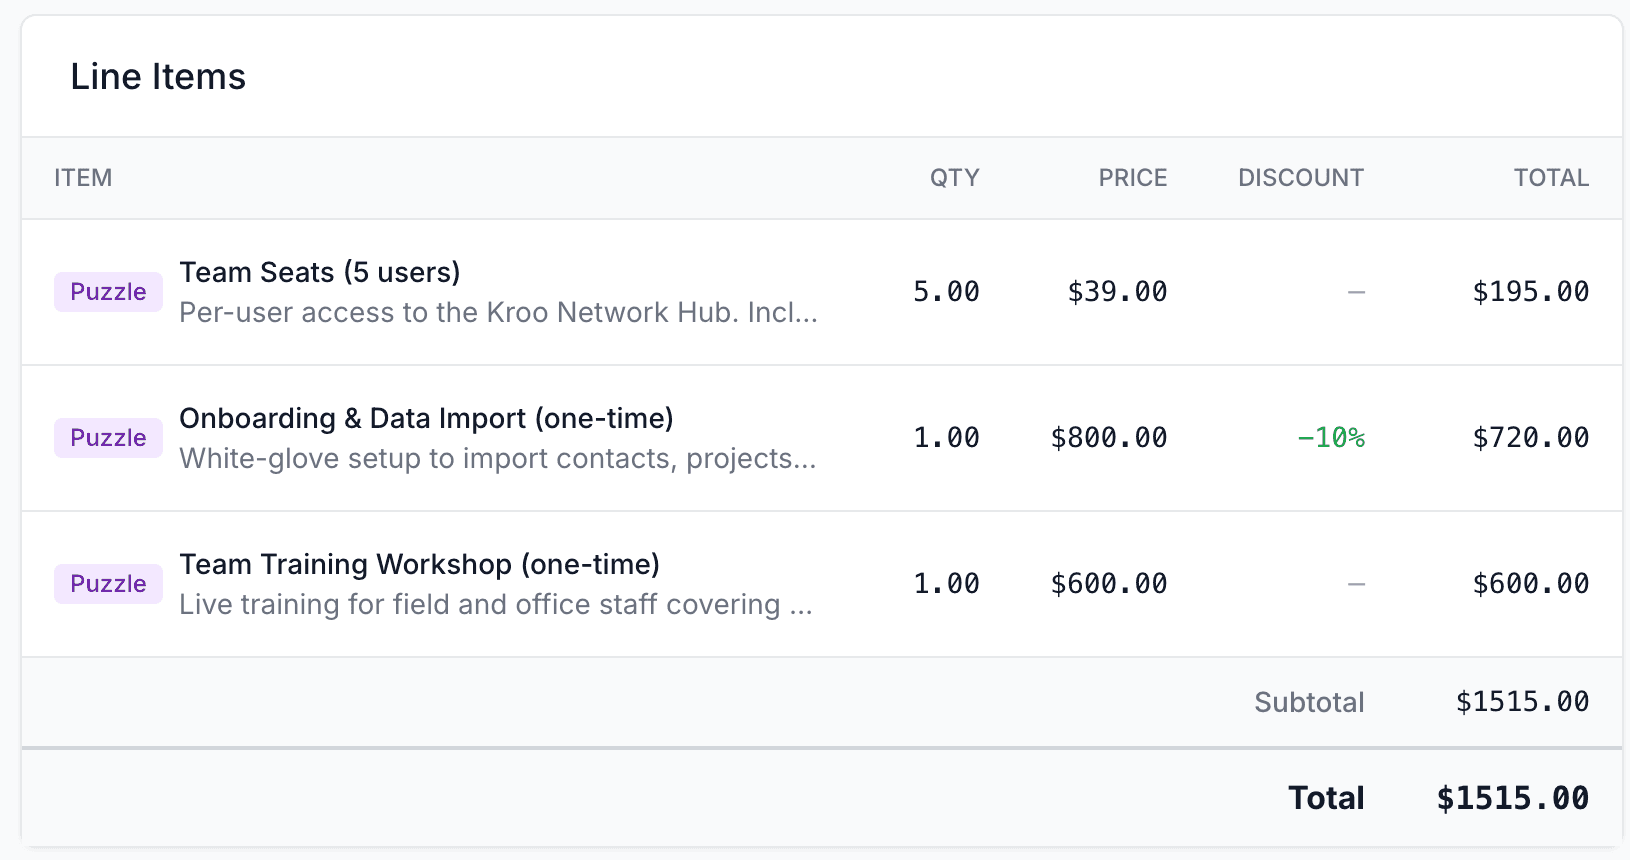Click the $800.00 onboarding price
This screenshot has width=1630, height=860.
point(1109,438)
